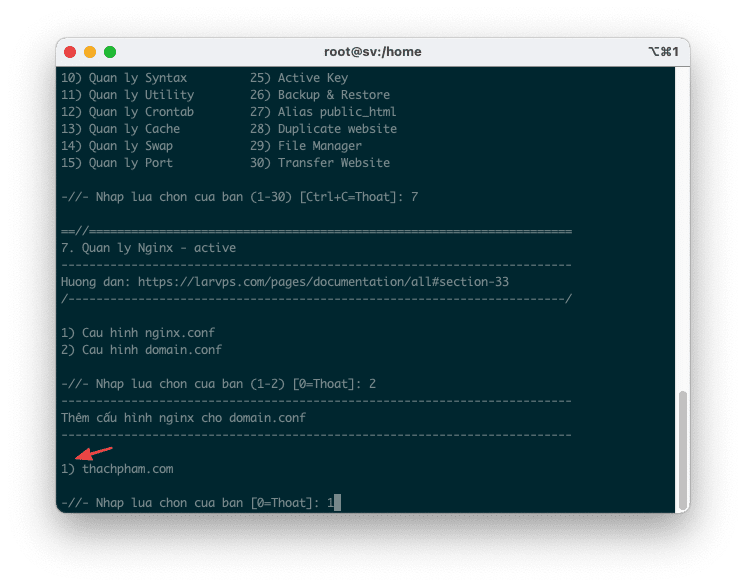Click the terminal scrollbar thumb
The image size is (746, 587).
[683, 448]
